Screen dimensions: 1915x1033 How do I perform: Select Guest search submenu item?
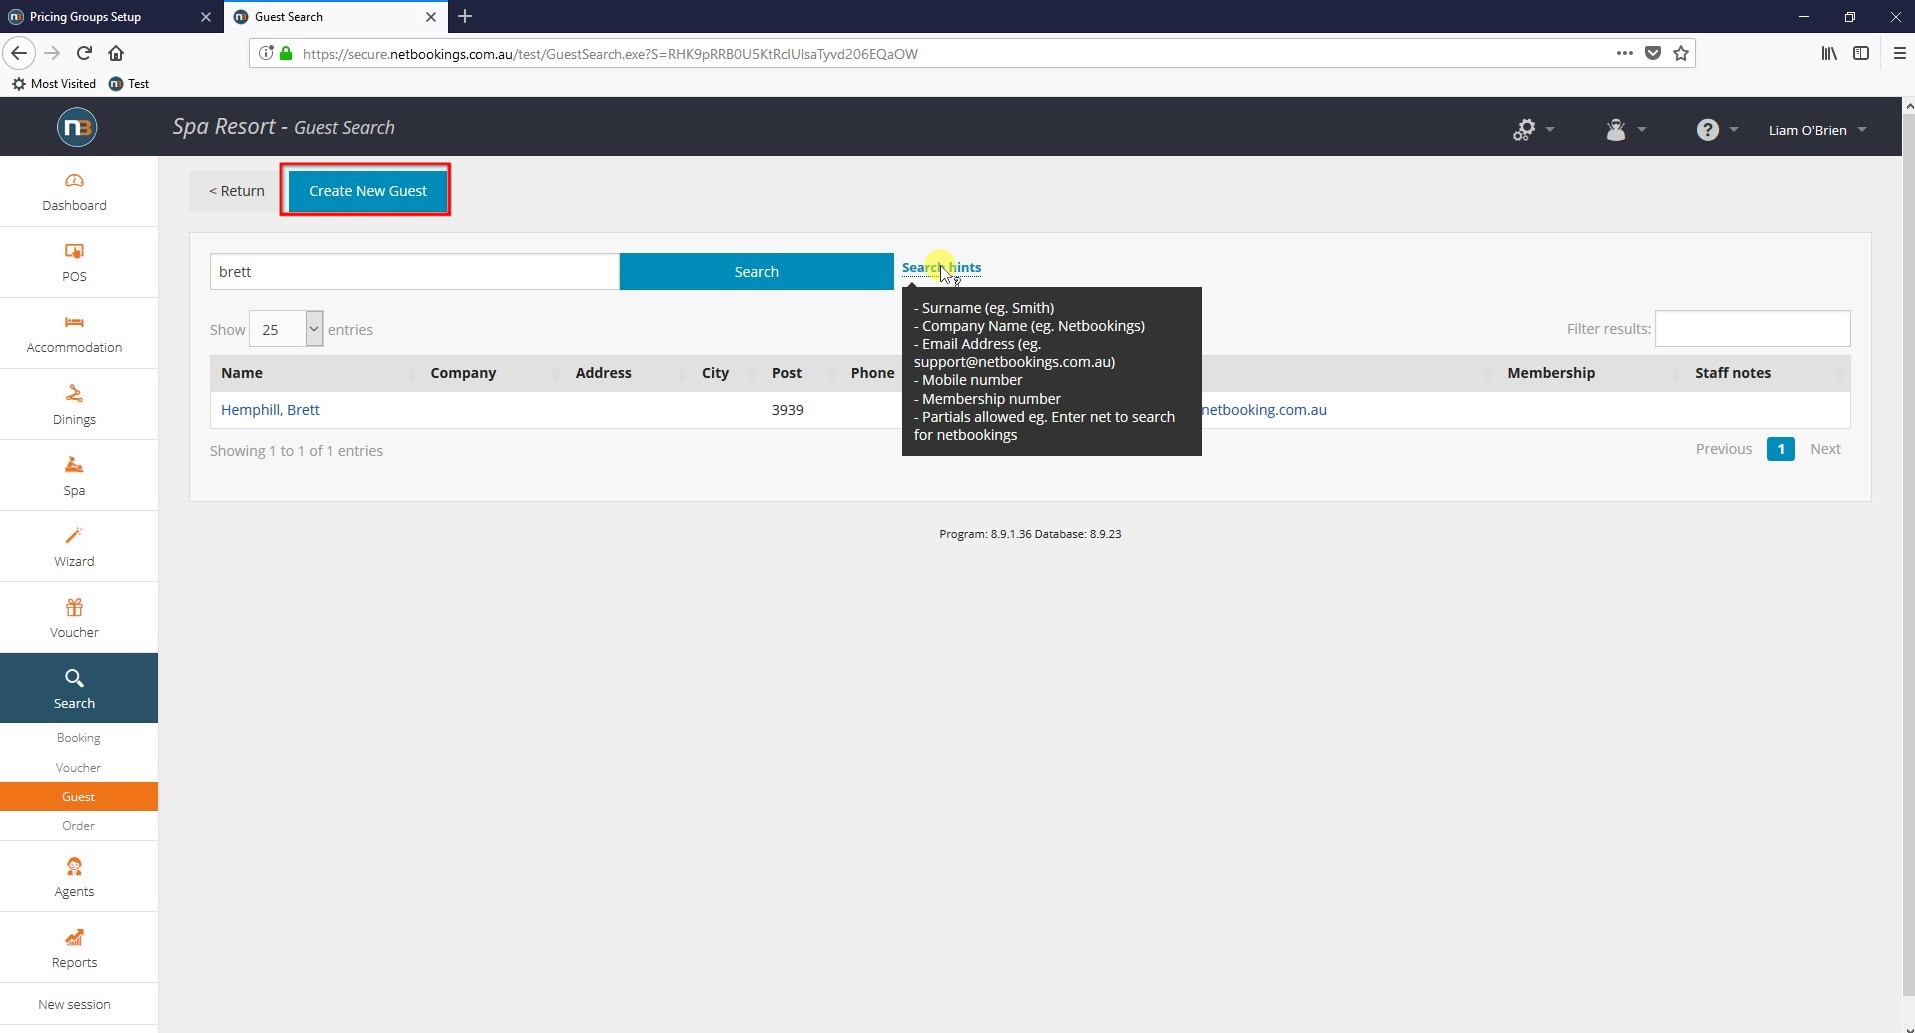[x=79, y=797]
